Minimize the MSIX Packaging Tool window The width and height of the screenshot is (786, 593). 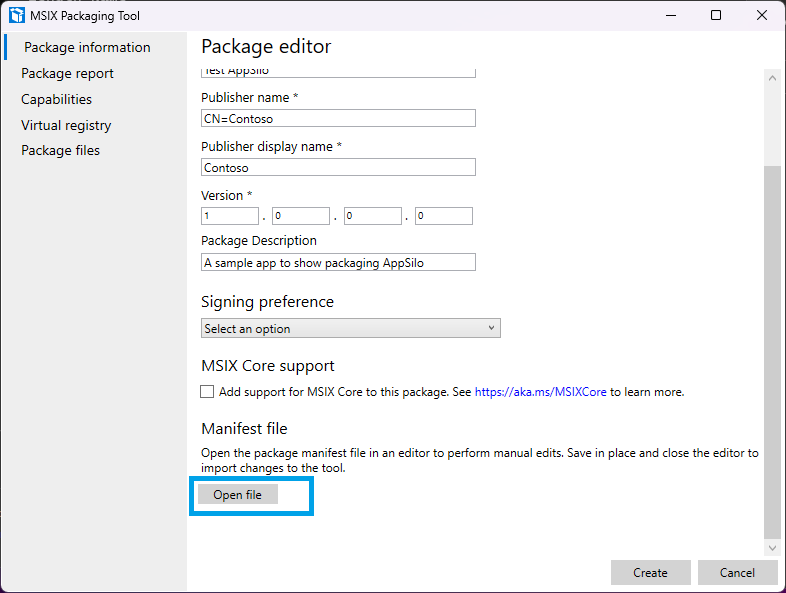coord(671,15)
